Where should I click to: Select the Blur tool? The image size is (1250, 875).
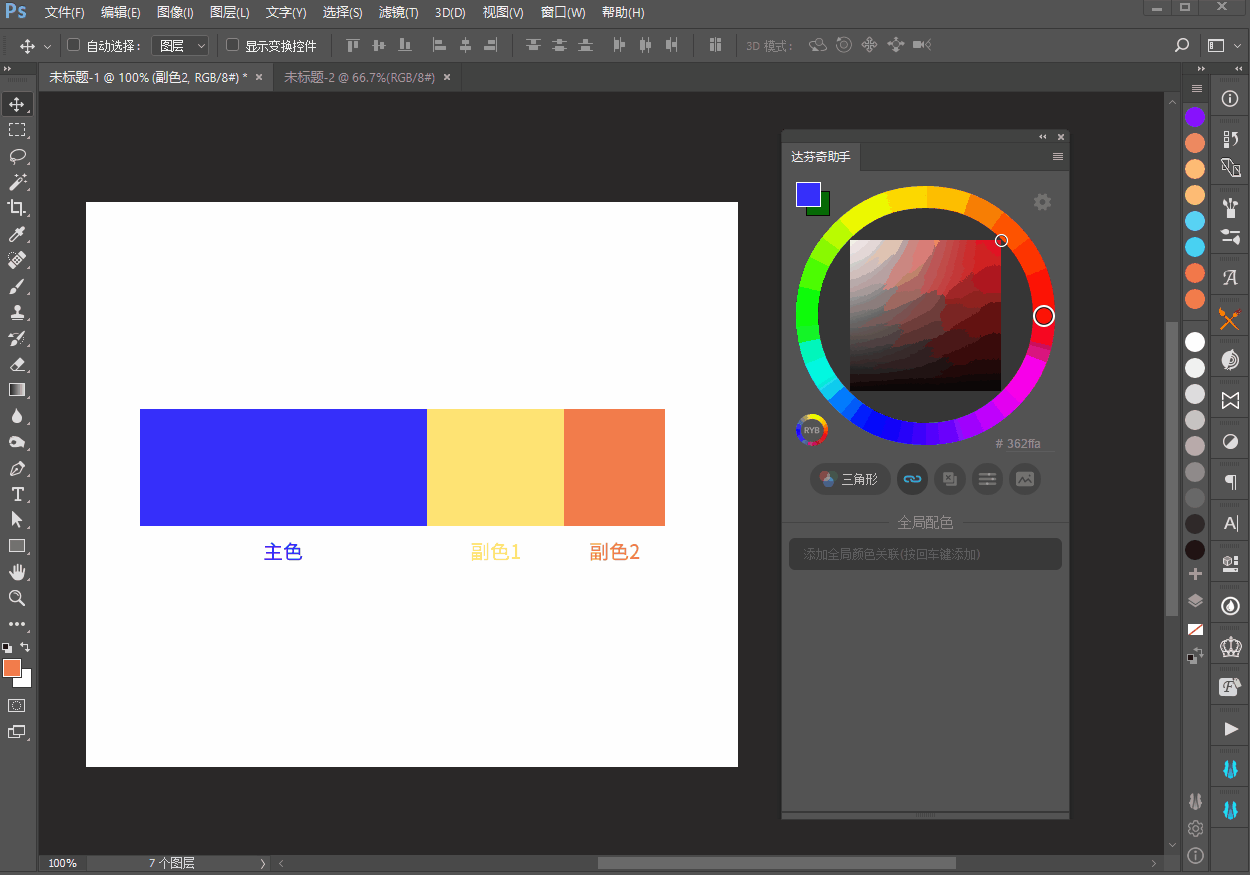pyautogui.click(x=17, y=416)
